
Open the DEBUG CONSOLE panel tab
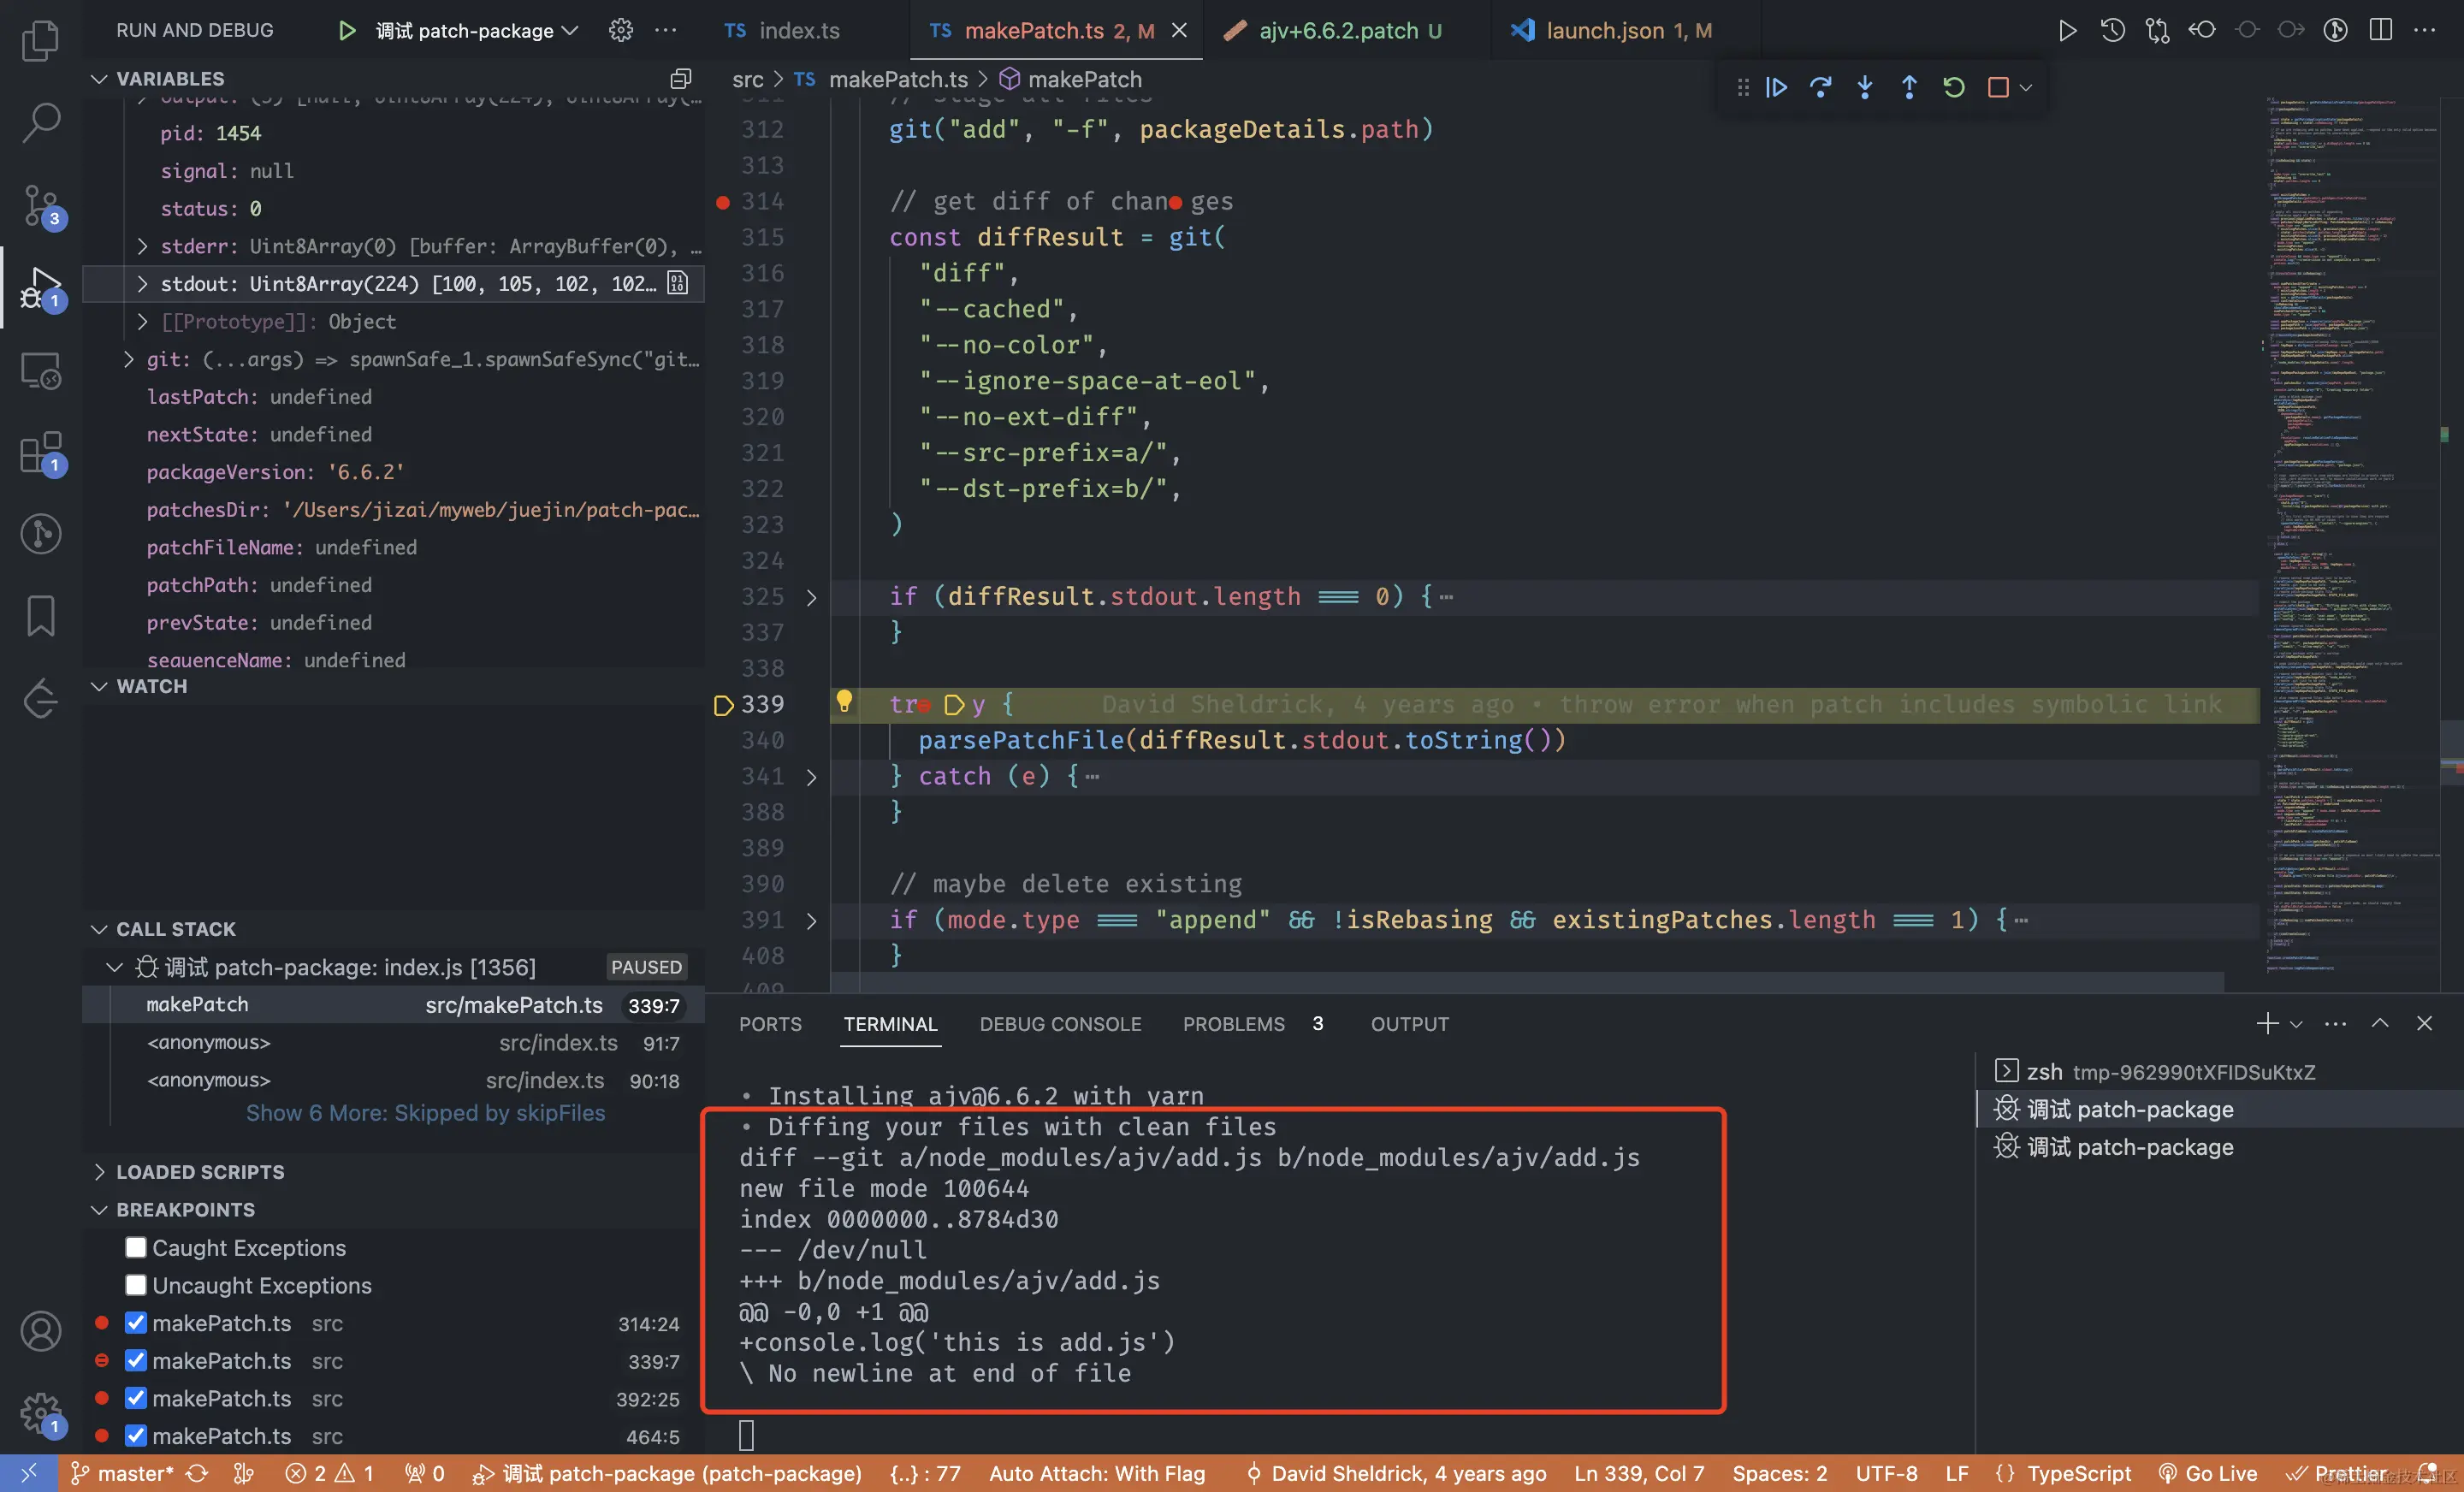click(1060, 1023)
